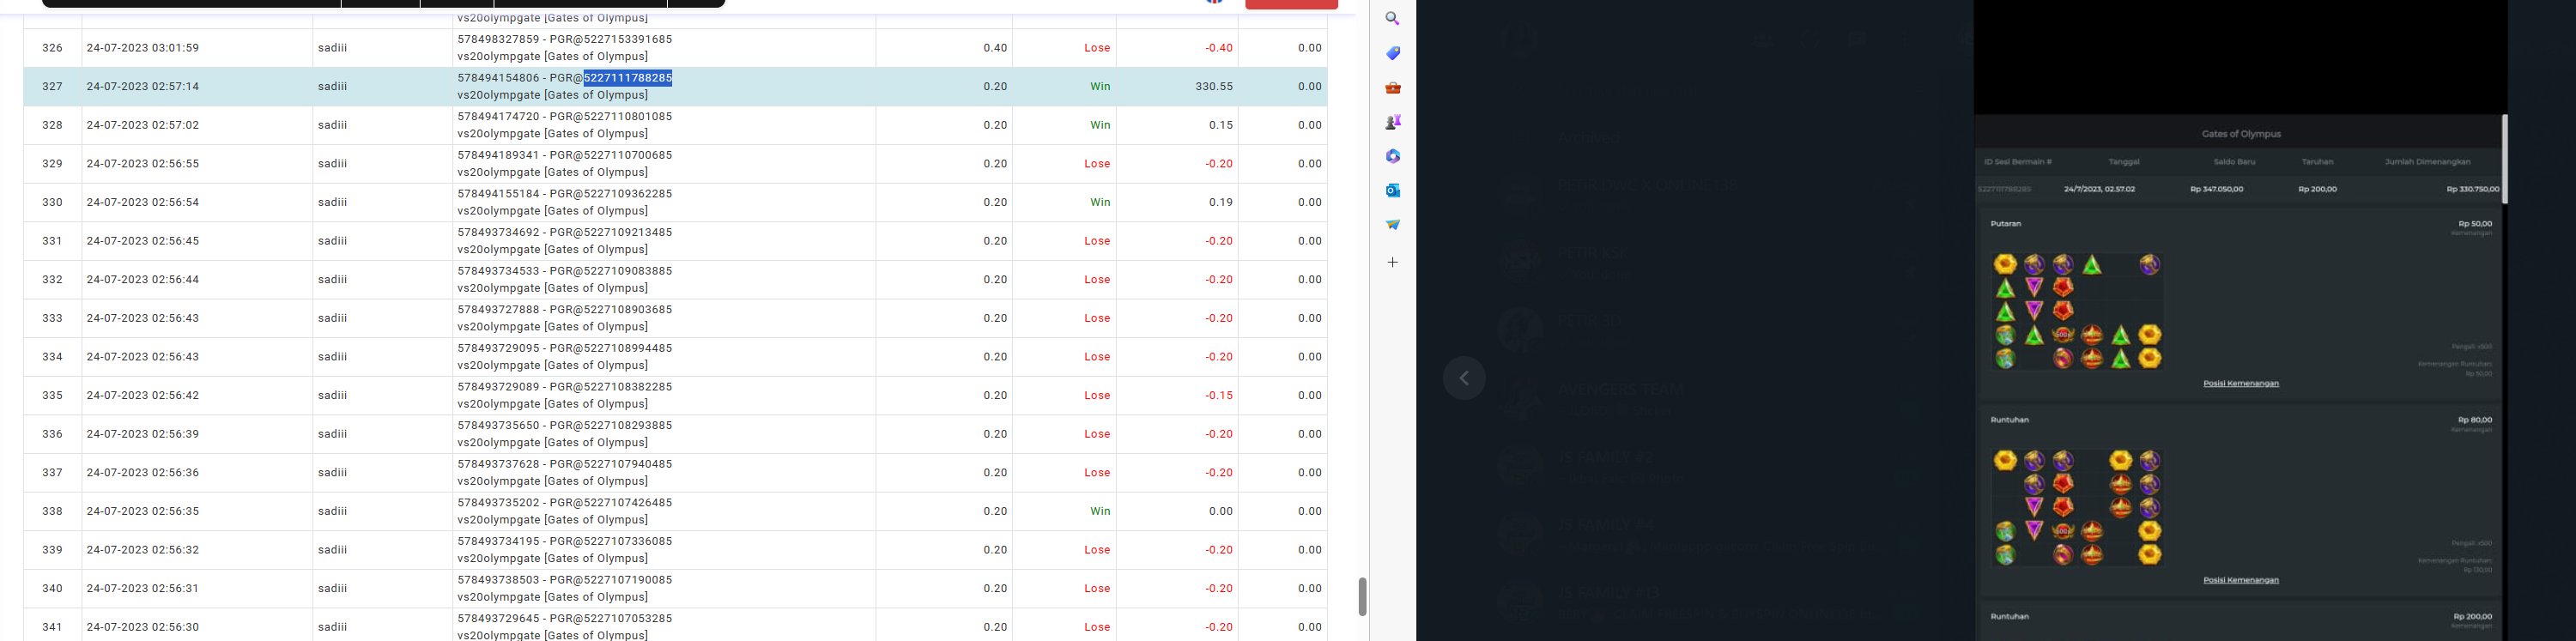The image size is (2576, 641).
Task: Click Posisi Kemenangan under the Putaran section
Action: click(2240, 384)
